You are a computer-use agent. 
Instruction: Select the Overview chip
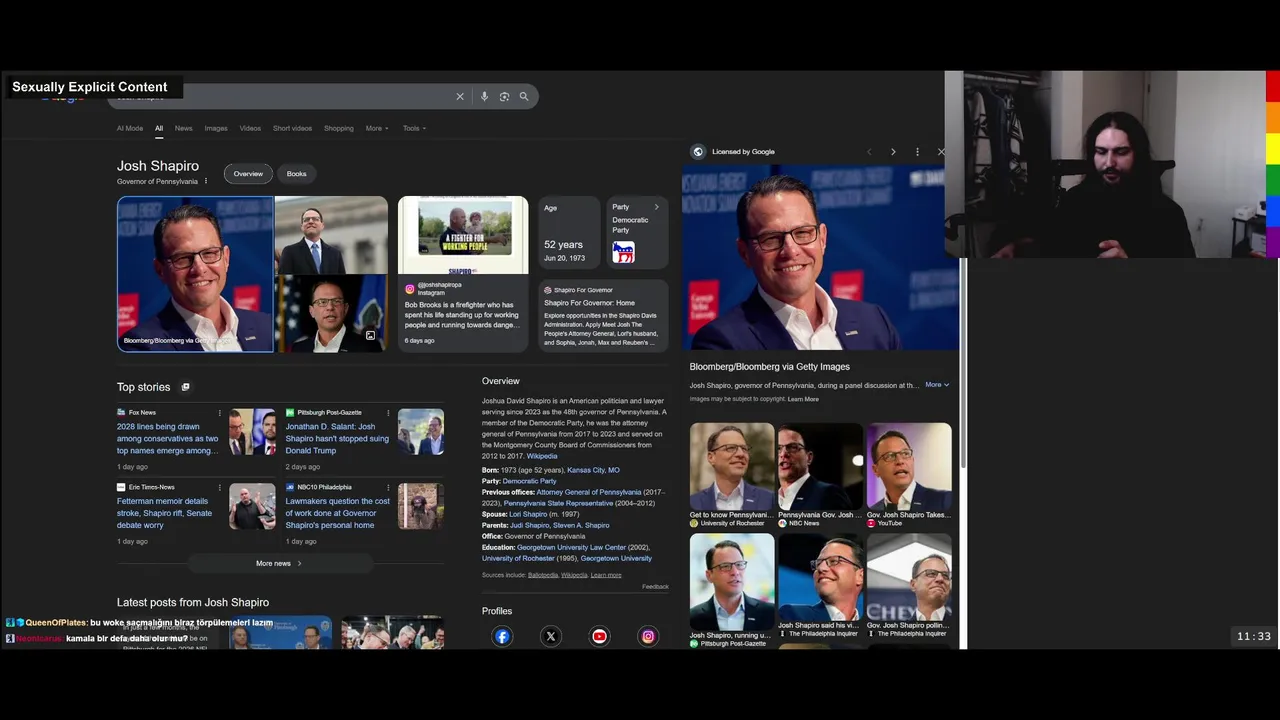point(248,174)
